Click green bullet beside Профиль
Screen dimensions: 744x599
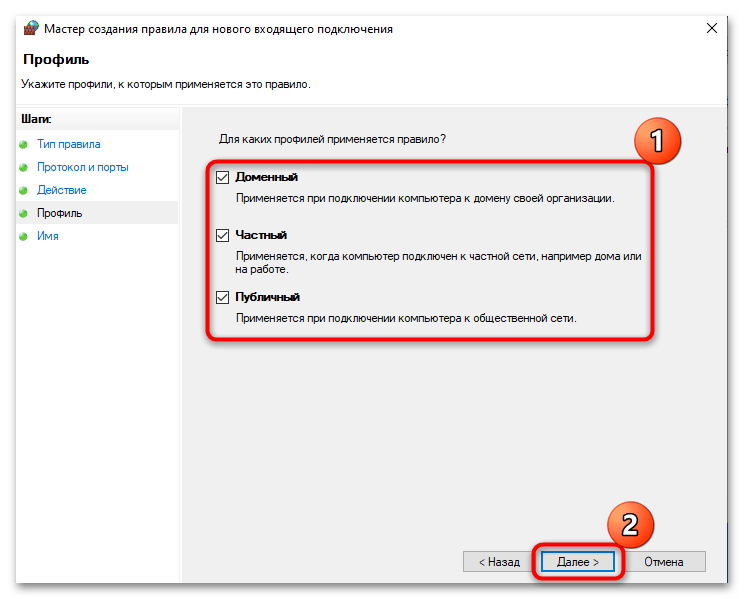coord(23,214)
